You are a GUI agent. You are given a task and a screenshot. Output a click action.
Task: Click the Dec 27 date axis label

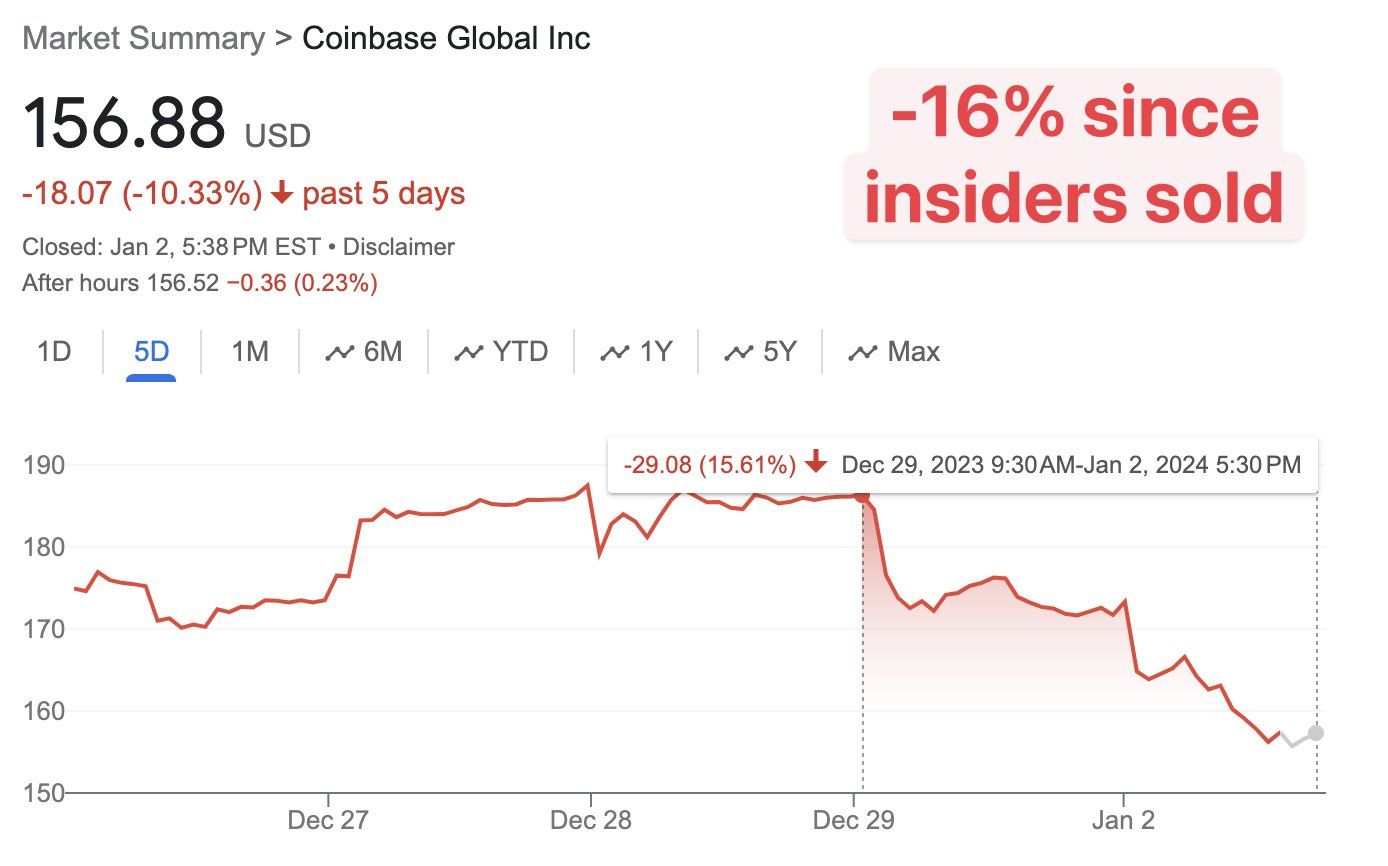tap(328, 821)
